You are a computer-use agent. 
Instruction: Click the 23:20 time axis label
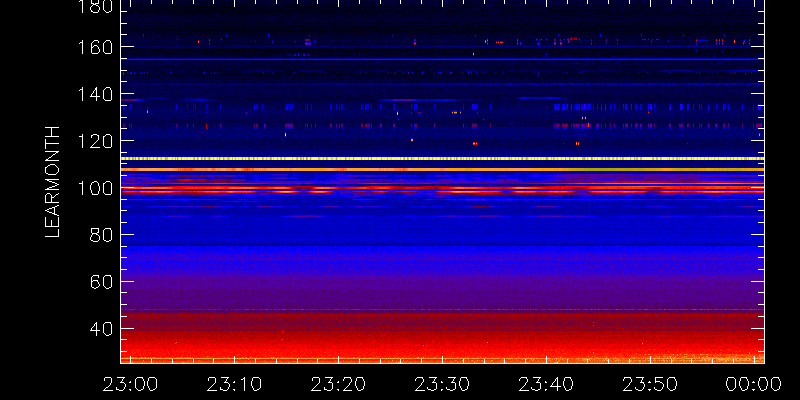(338, 384)
